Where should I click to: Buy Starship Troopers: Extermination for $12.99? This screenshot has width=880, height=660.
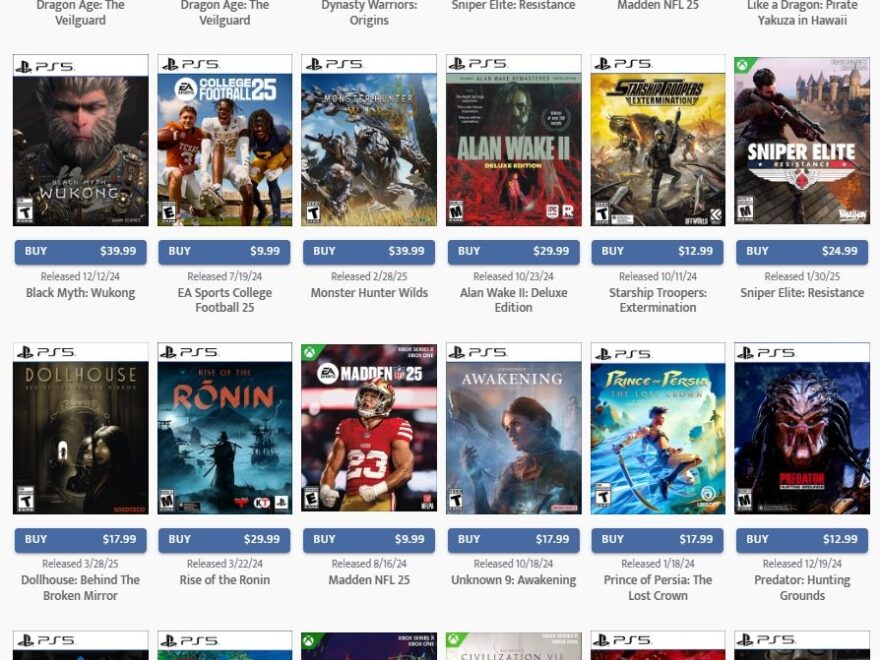click(657, 251)
